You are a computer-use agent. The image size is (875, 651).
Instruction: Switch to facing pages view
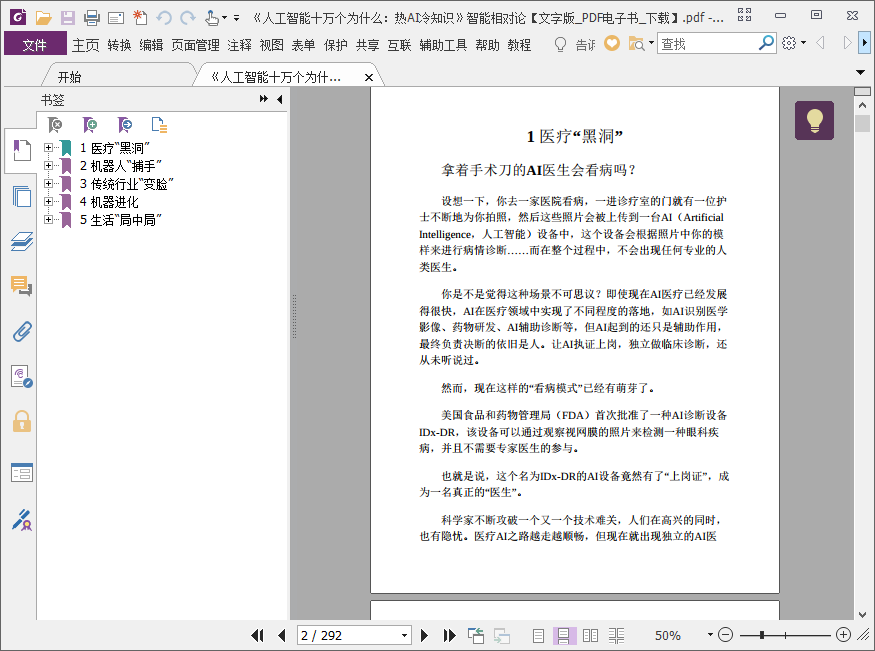pos(590,635)
